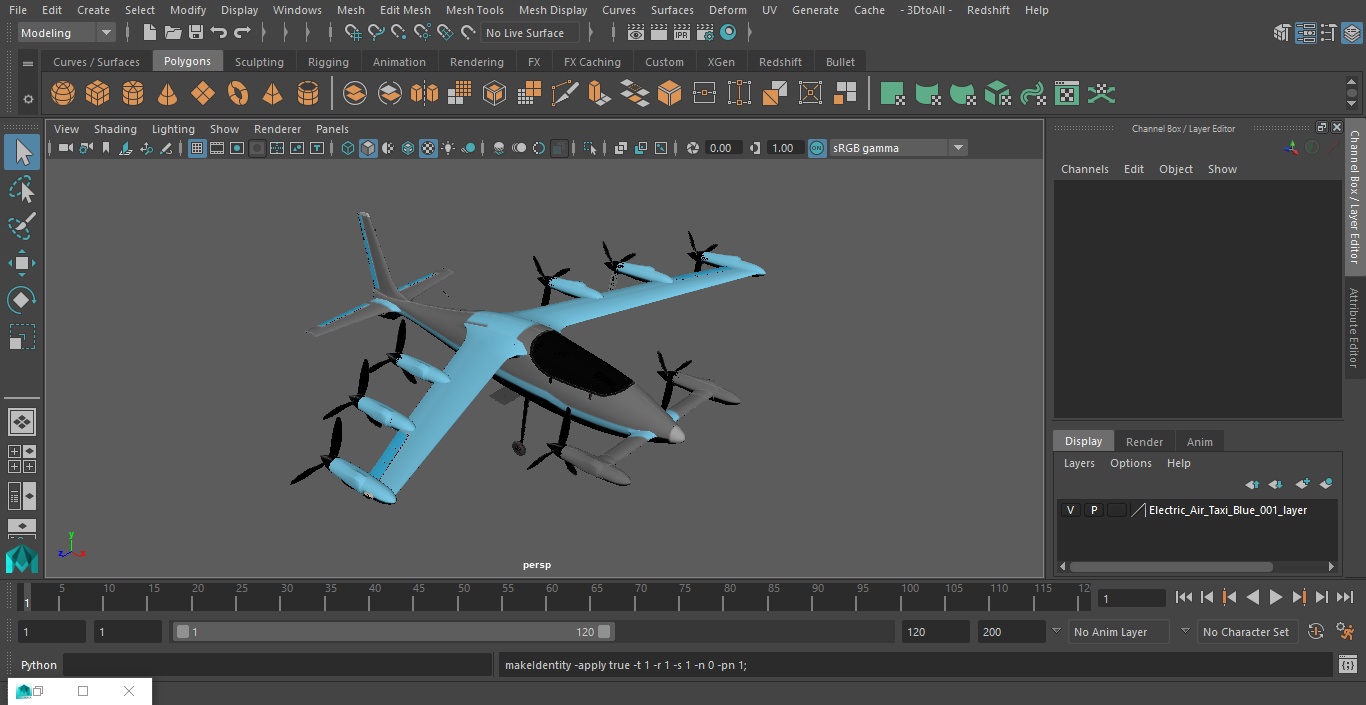
Task: Choose the Scale tool in toolbox
Action: (22, 337)
